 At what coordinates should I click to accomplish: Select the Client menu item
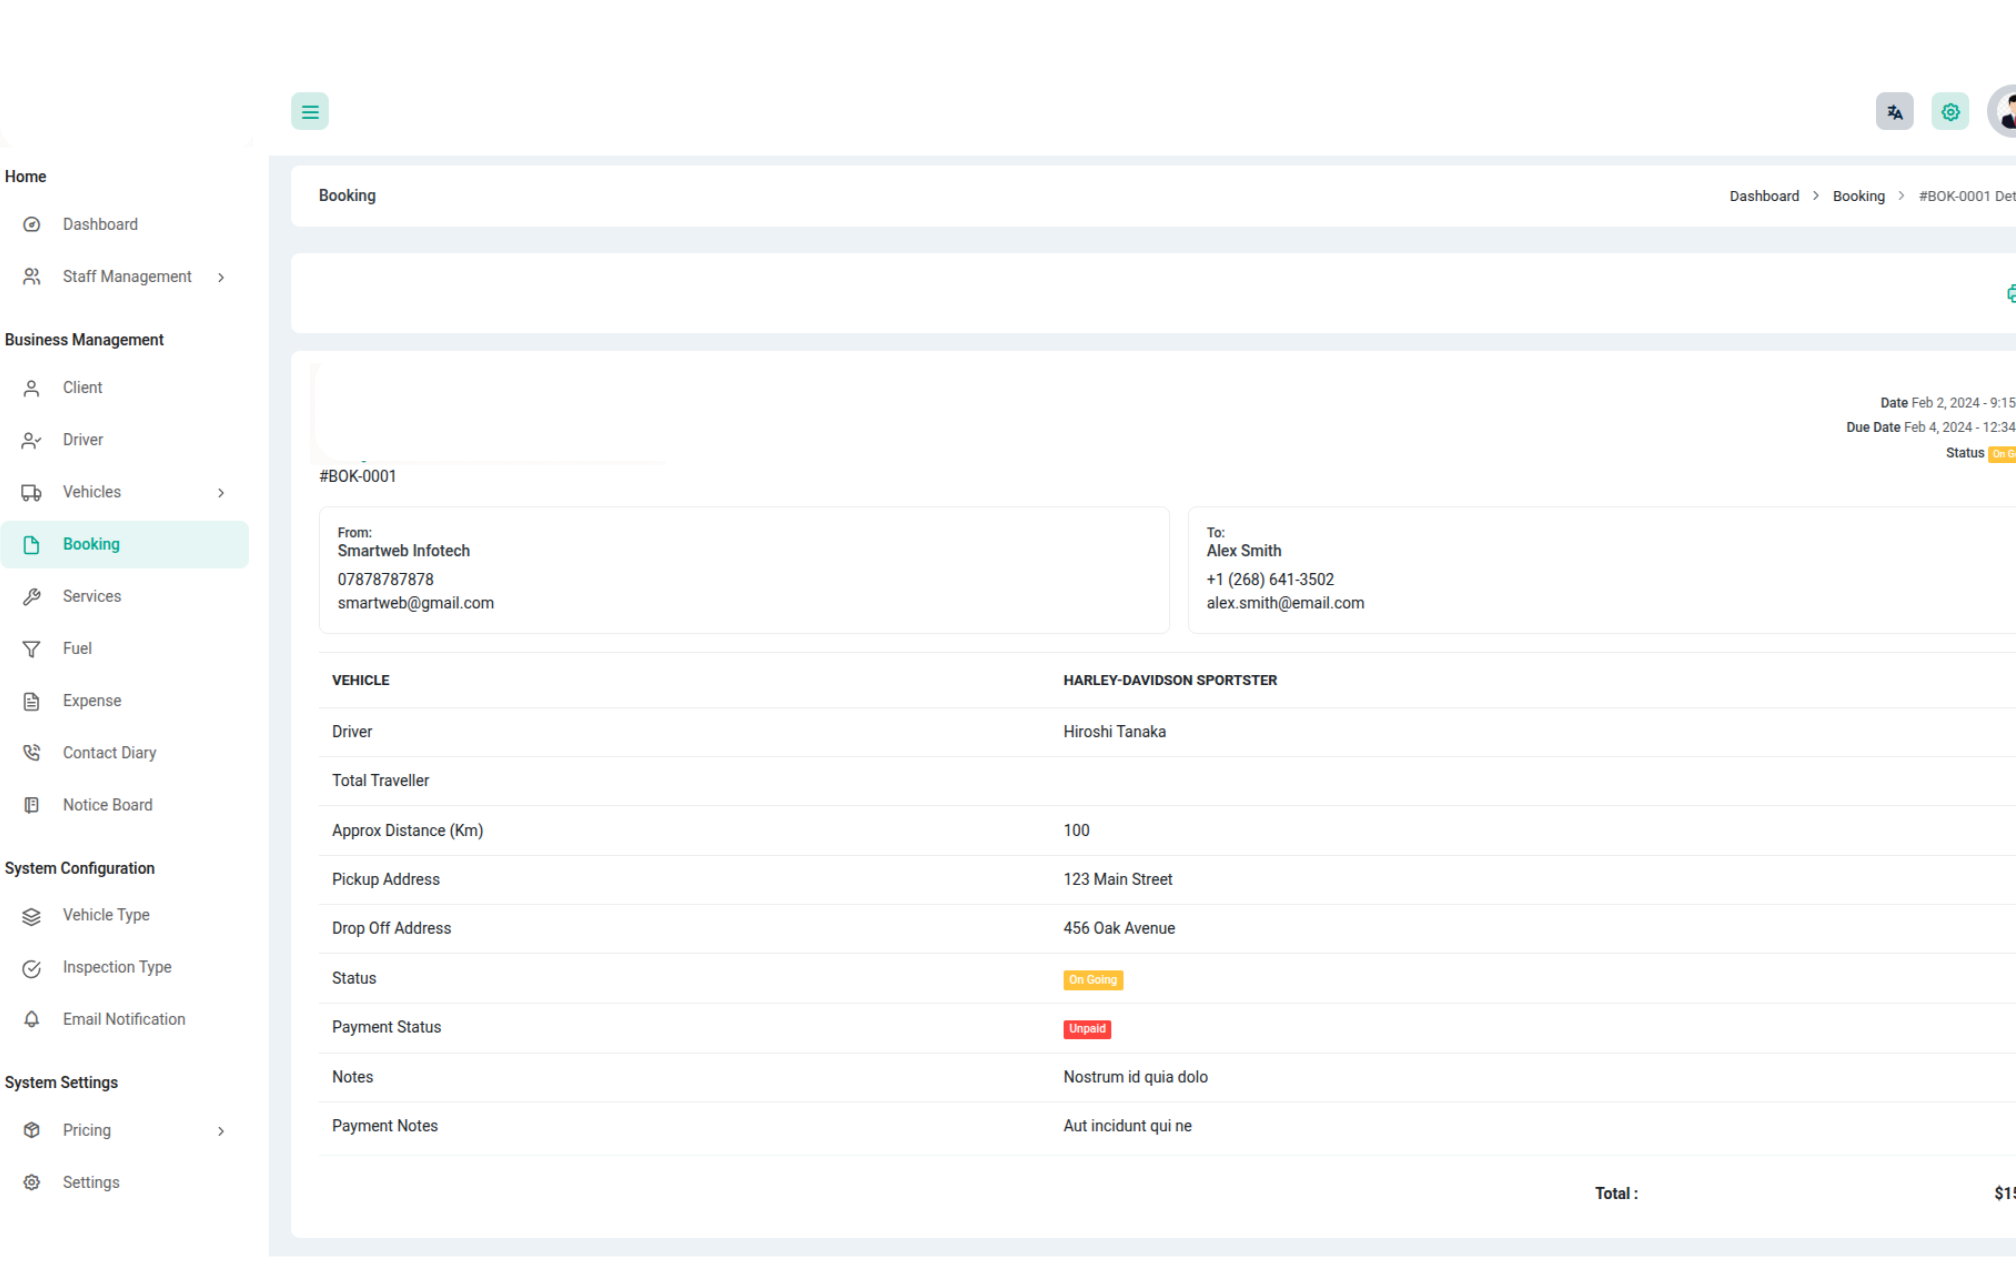(82, 388)
